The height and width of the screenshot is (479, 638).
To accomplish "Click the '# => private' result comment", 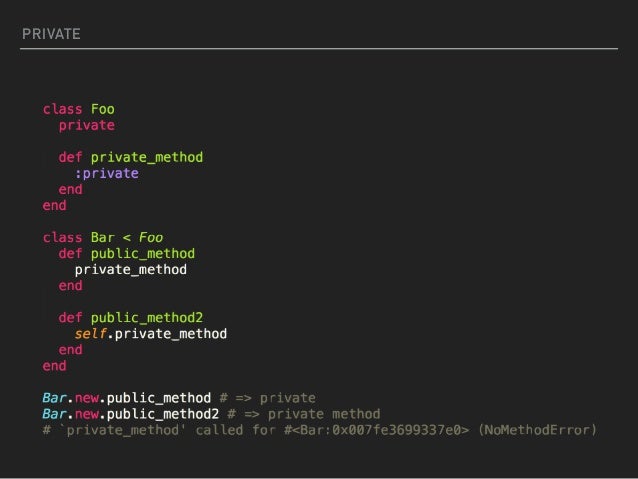I will (267, 398).
